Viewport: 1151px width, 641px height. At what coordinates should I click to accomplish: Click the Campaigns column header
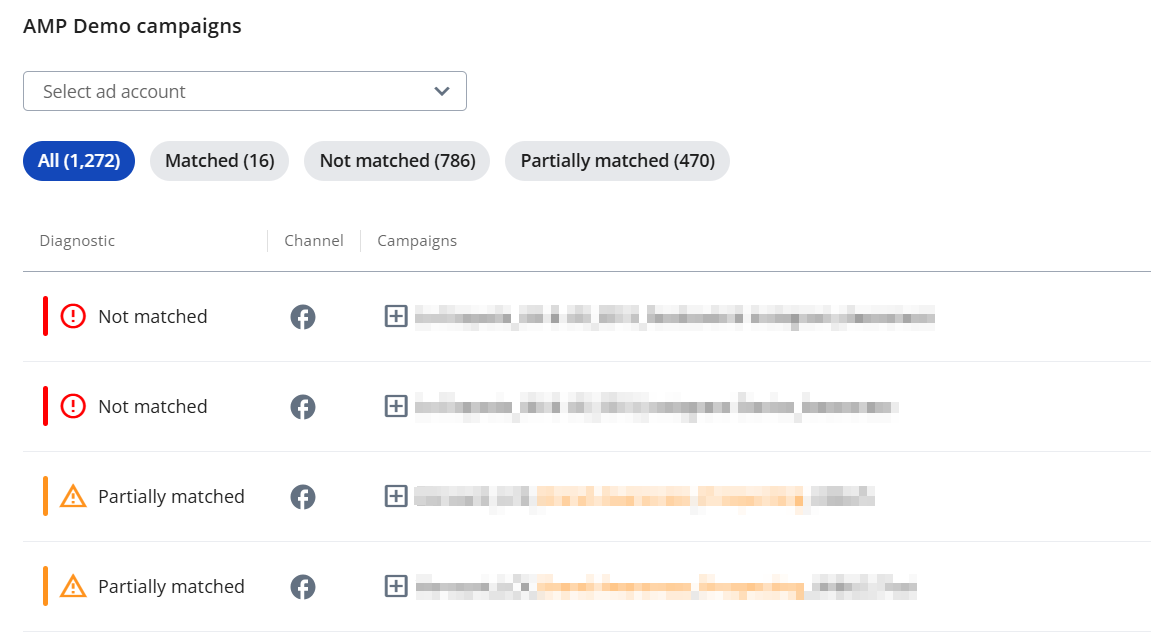point(417,241)
